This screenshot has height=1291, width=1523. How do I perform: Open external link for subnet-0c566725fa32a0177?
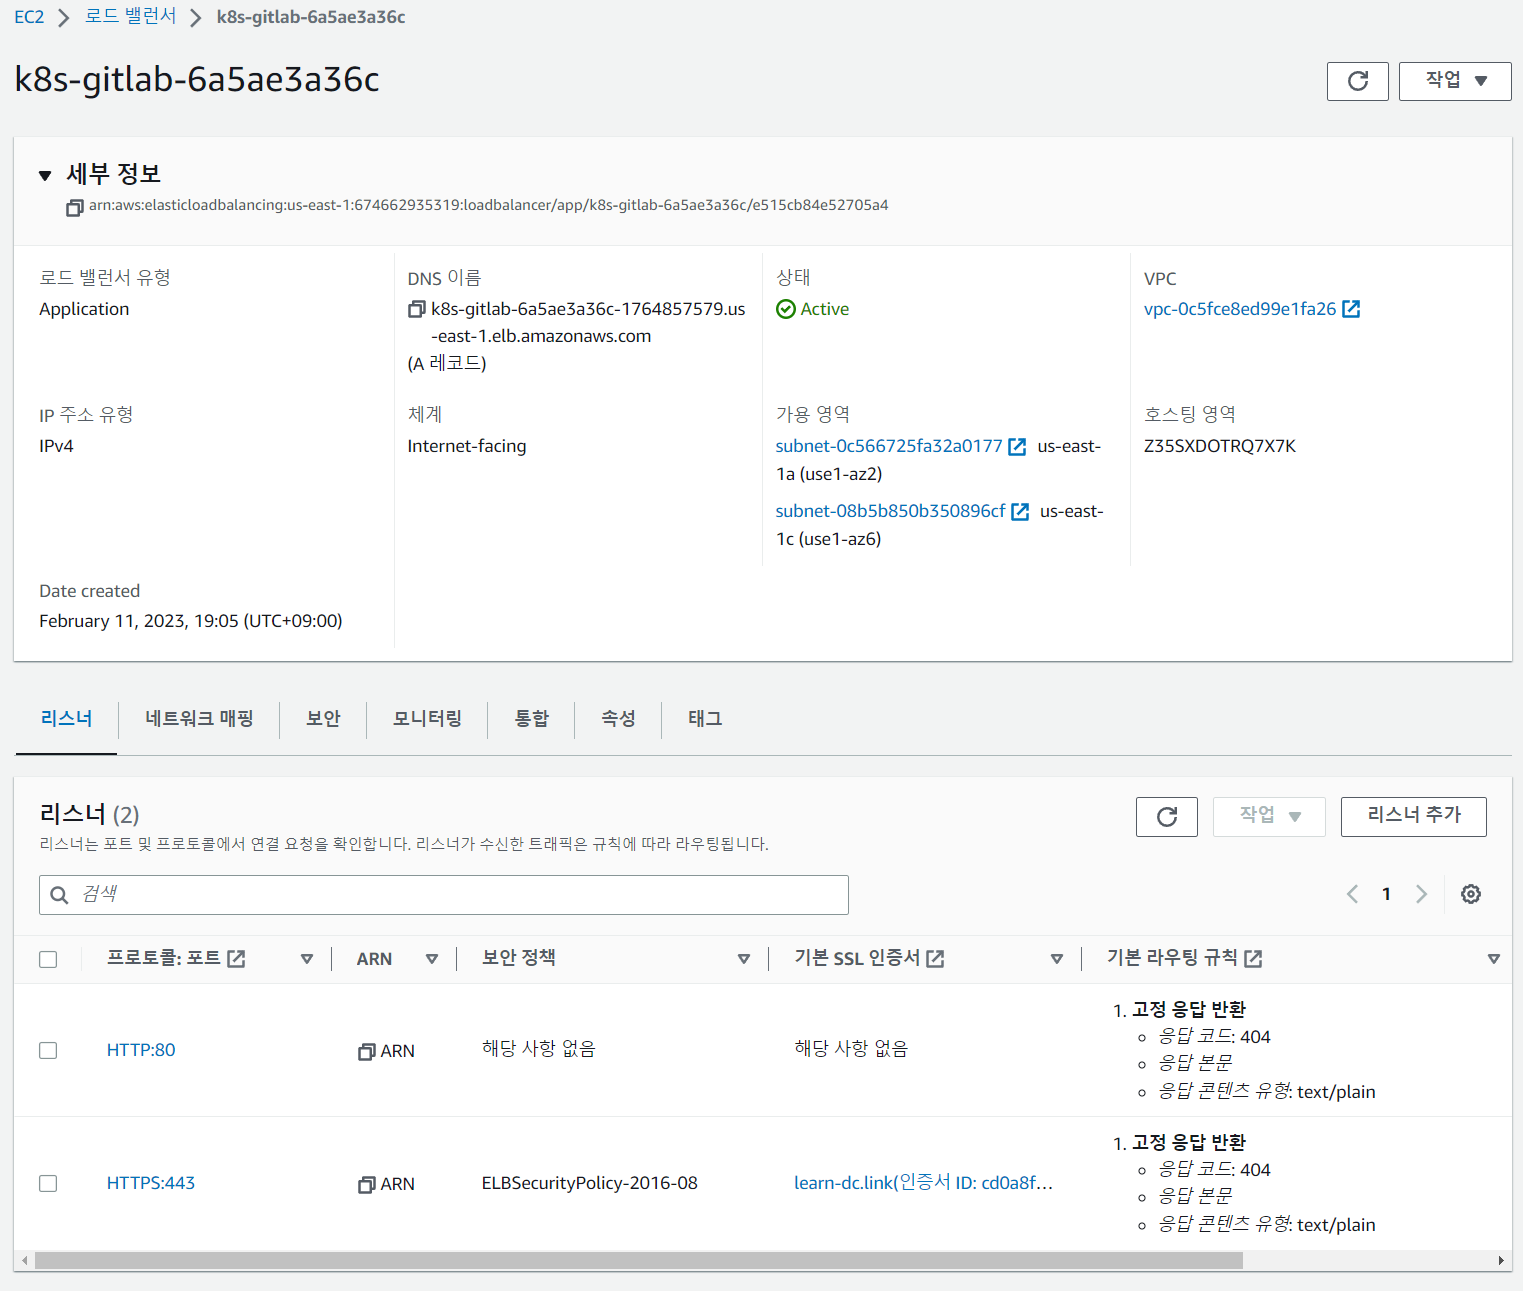(x=1017, y=447)
